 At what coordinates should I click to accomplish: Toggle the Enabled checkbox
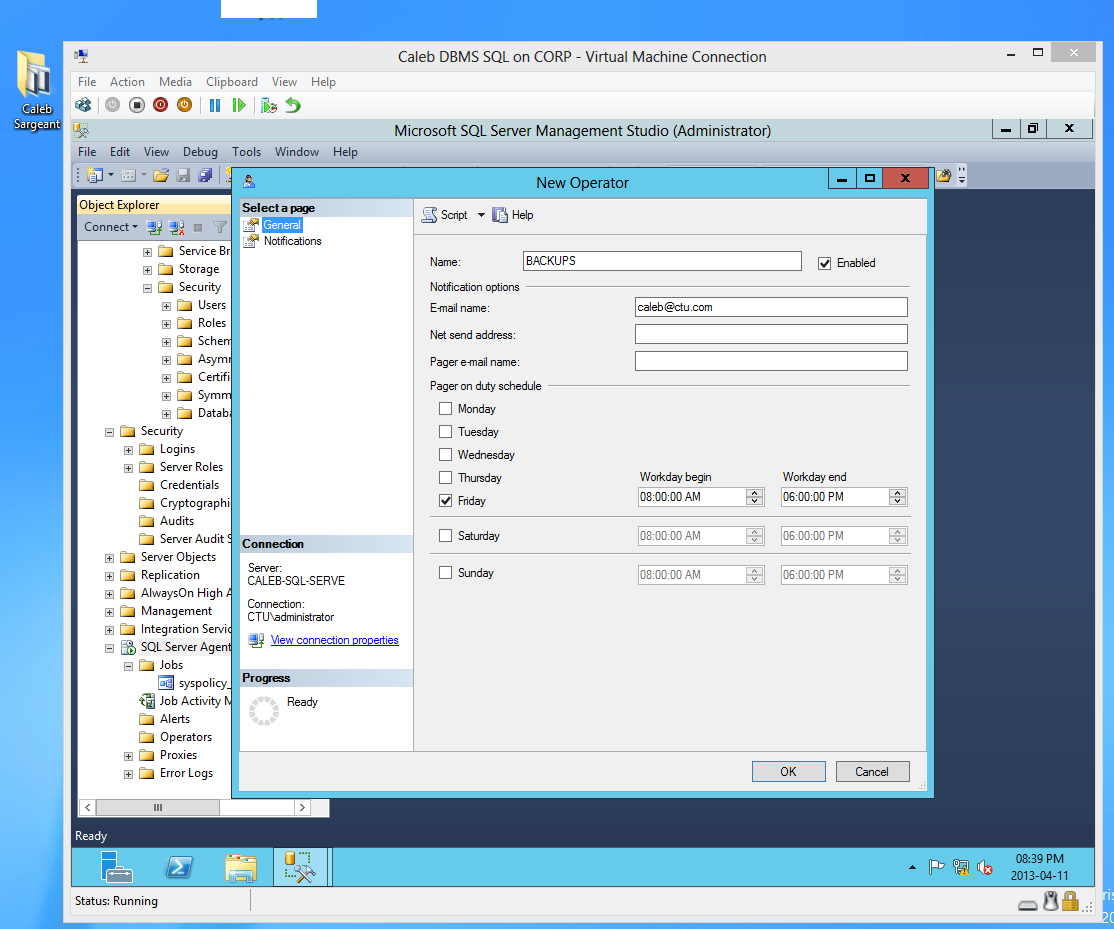point(824,263)
